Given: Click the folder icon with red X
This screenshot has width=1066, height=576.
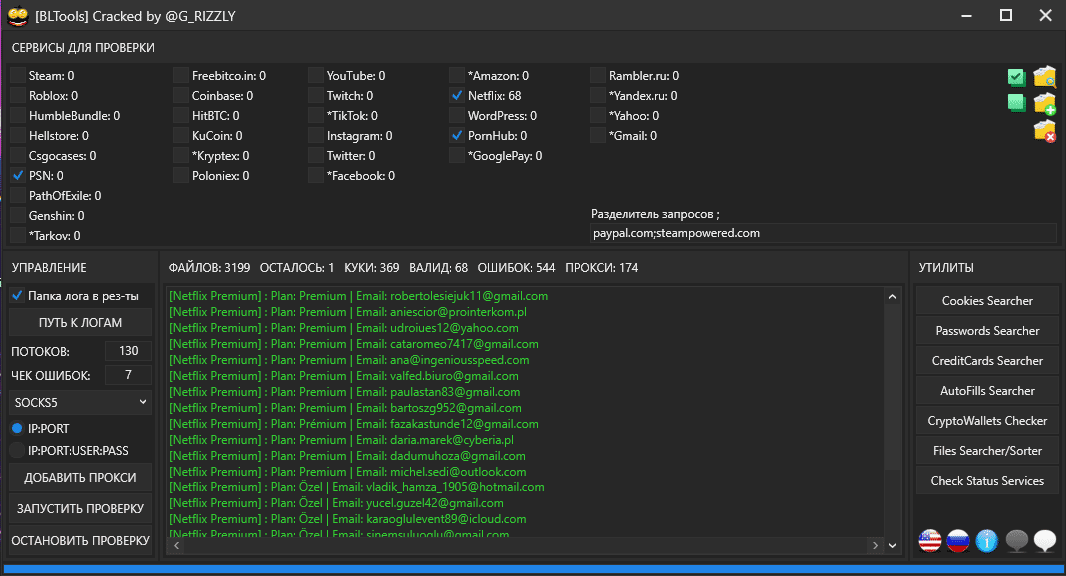Looking at the screenshot, I should coord(1044,131).
